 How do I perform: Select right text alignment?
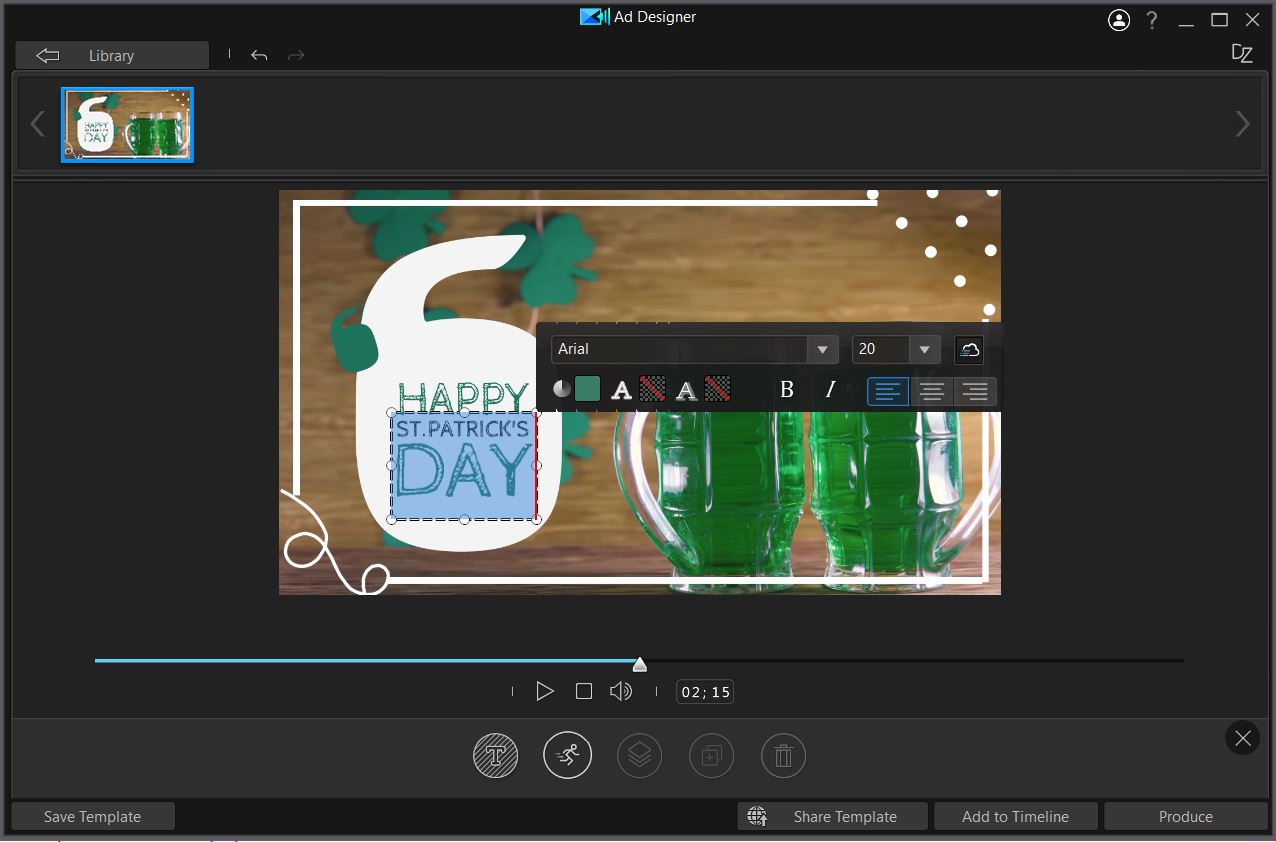point(975,391)
